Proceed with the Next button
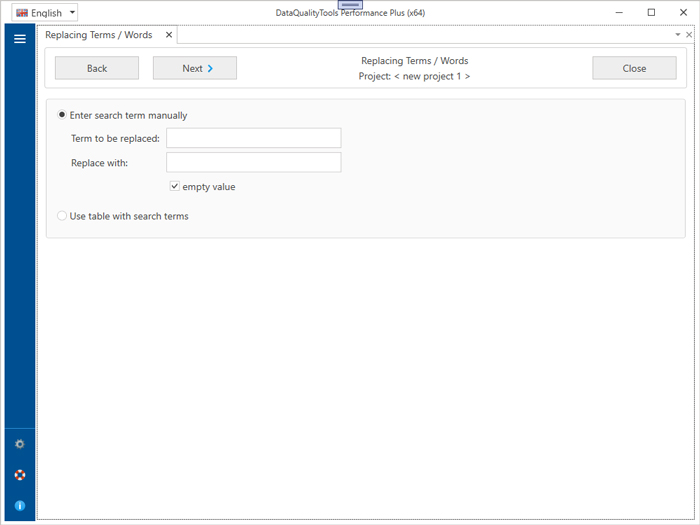The image size is (700, 525). (x=195, y=68)
